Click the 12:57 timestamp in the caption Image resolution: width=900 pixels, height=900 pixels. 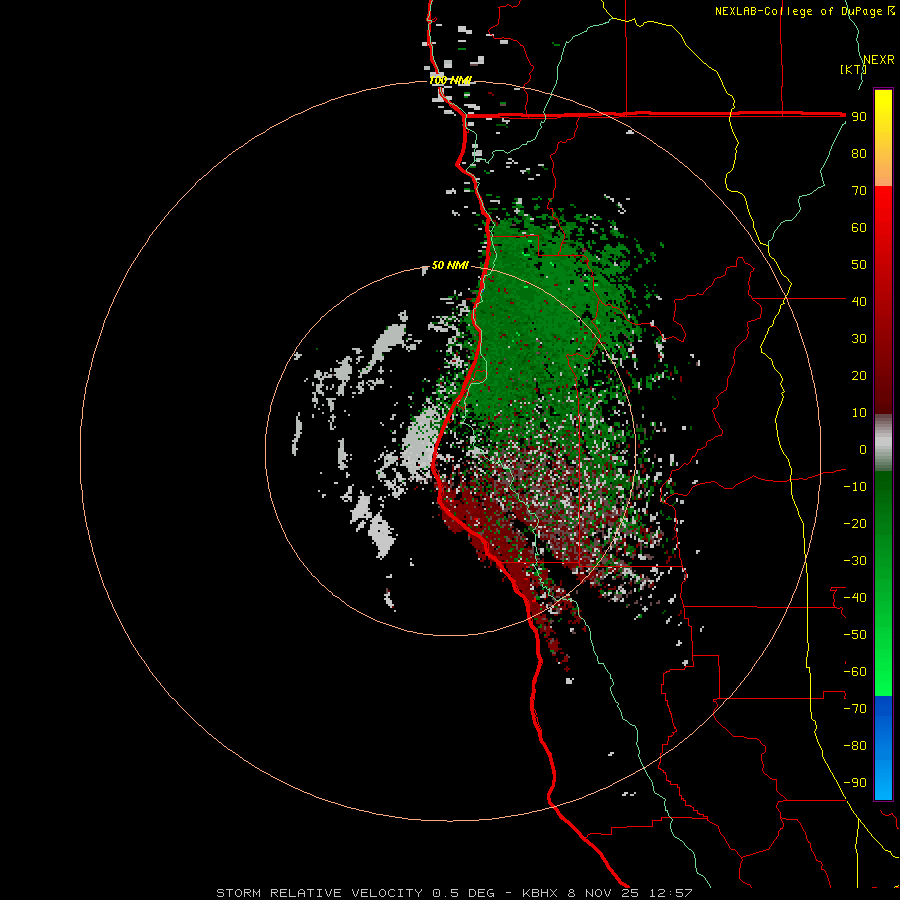point(670,893)
